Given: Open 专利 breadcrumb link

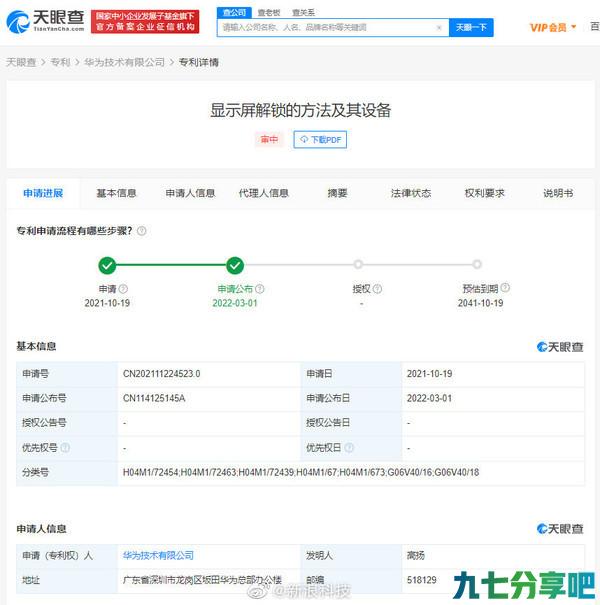Looking at the screenshot, I should coord(60,63).
